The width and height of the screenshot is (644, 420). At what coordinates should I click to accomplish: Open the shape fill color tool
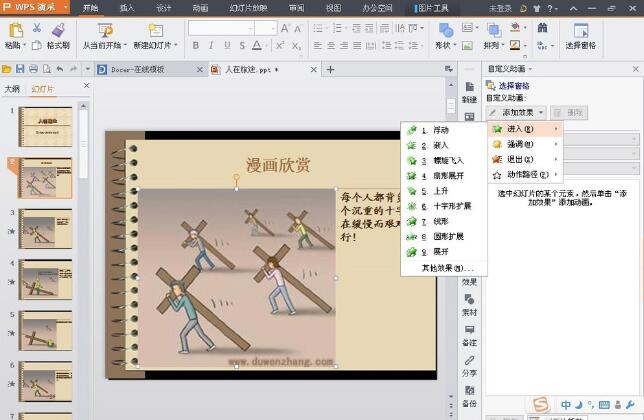515,28
